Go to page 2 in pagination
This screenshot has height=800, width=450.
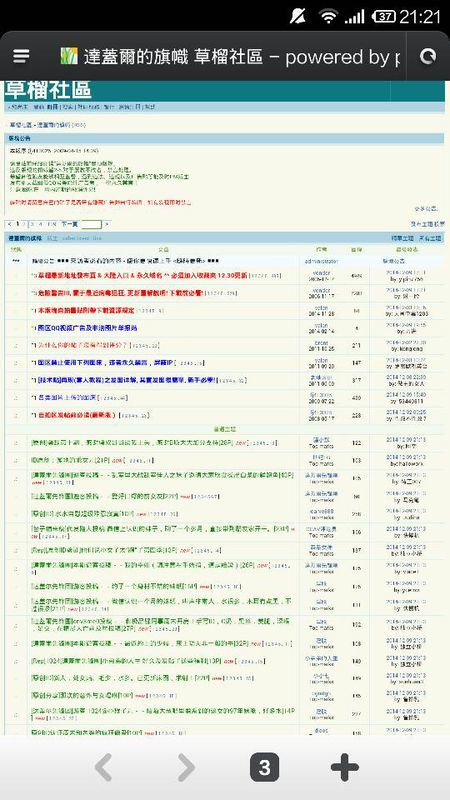(x=24, y=224)
